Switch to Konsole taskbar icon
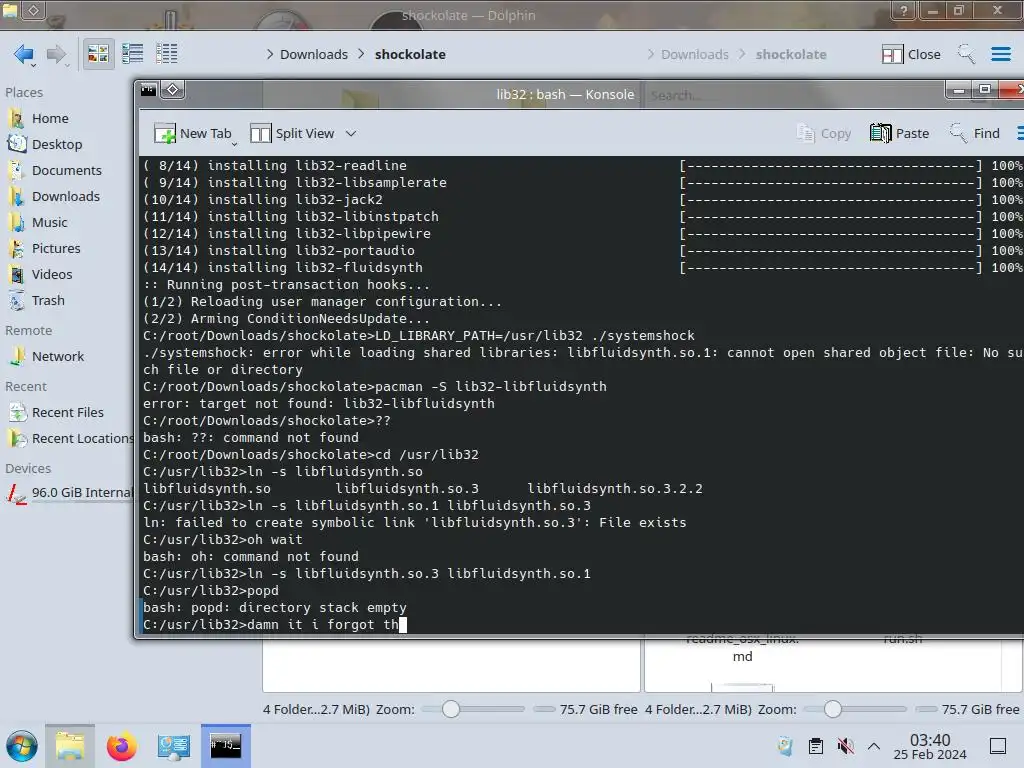Image resolution: width=1024 pixels, height=768 pixels. tap(225, 746)
